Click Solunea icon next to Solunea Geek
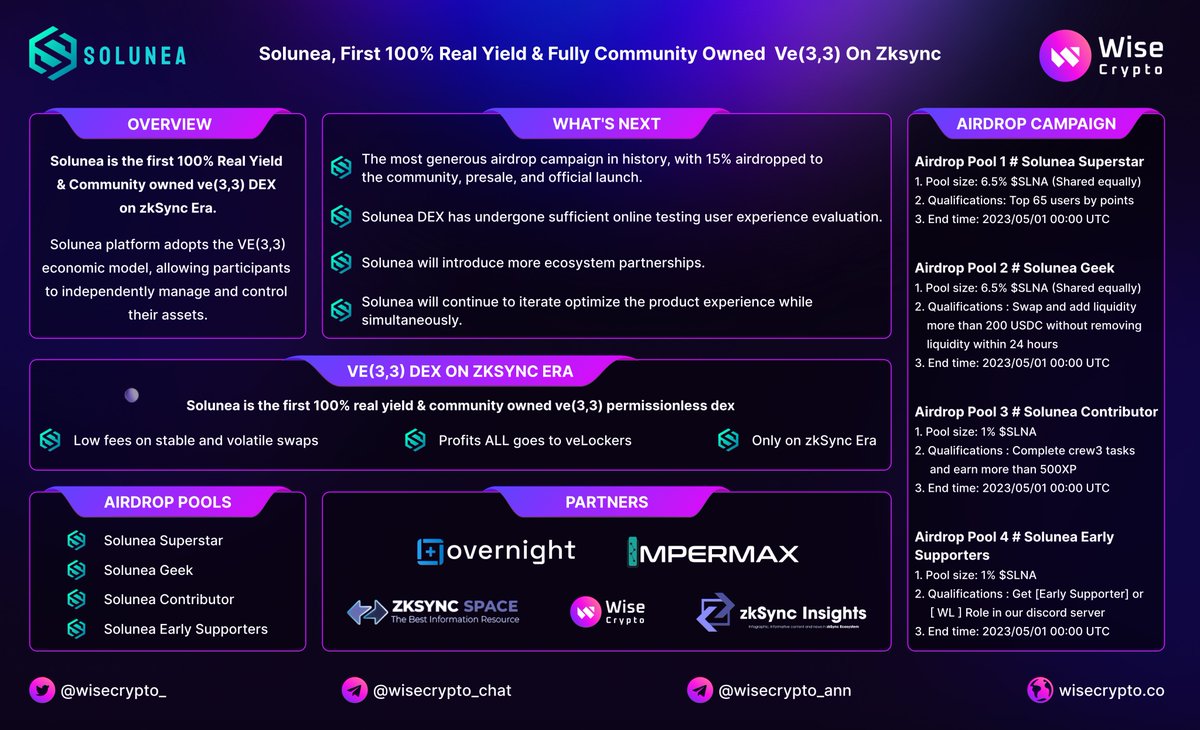Viewport: 1200px width, 730px height. (76, 570)
